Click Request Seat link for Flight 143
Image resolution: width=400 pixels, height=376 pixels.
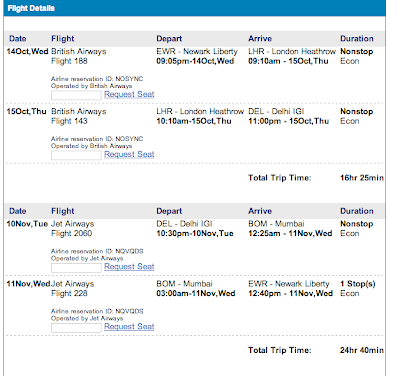129,154
